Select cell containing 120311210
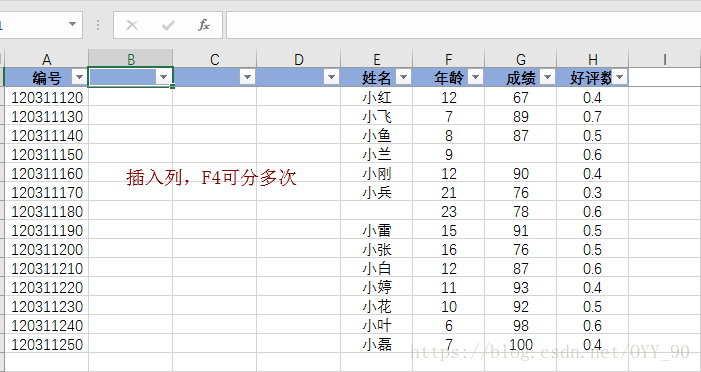The height and width of the screenshot is (372, 701). point(46,268)
